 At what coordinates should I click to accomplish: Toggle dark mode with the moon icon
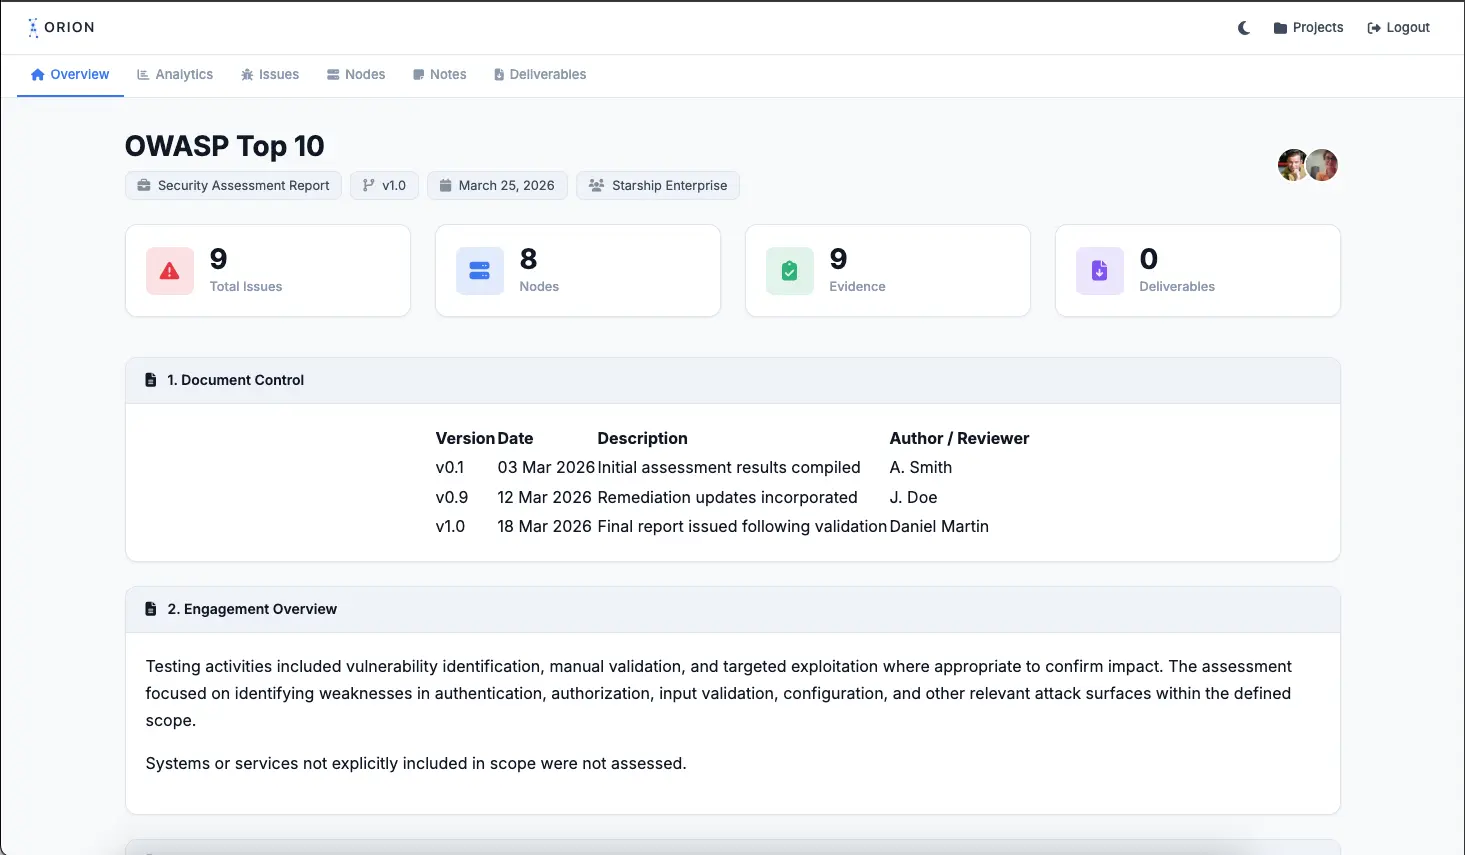(1242, 27)
